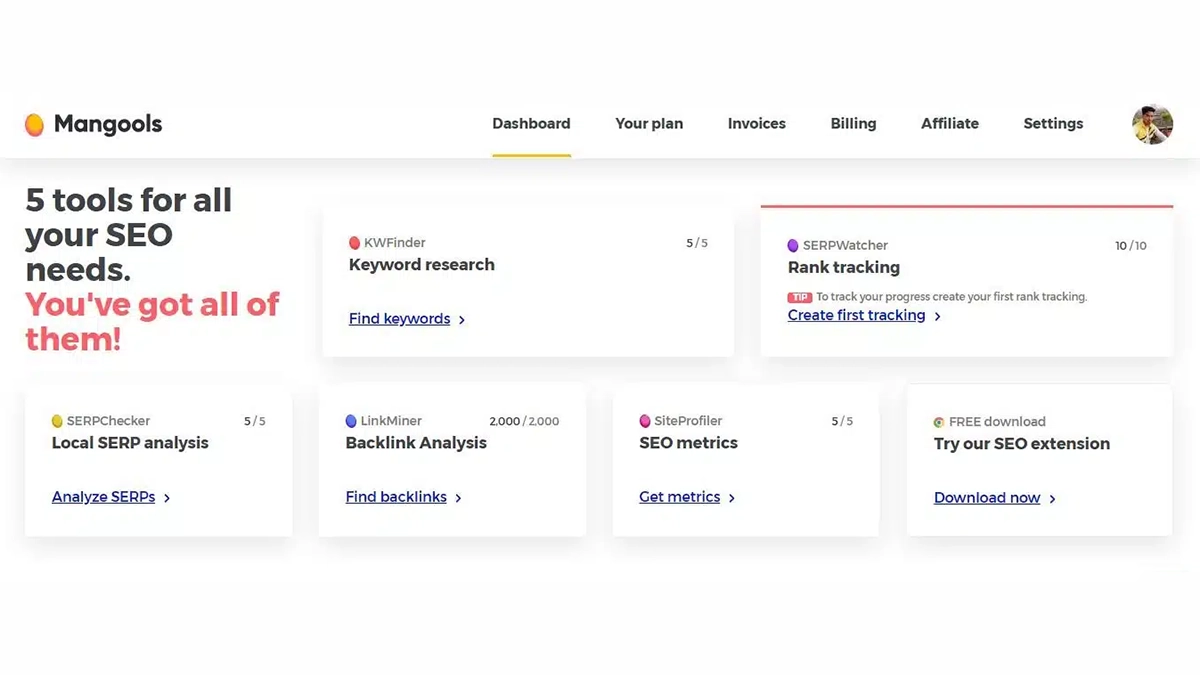
Task: Click the blue LinkMiner icon
Action: (x=351, y=421)
